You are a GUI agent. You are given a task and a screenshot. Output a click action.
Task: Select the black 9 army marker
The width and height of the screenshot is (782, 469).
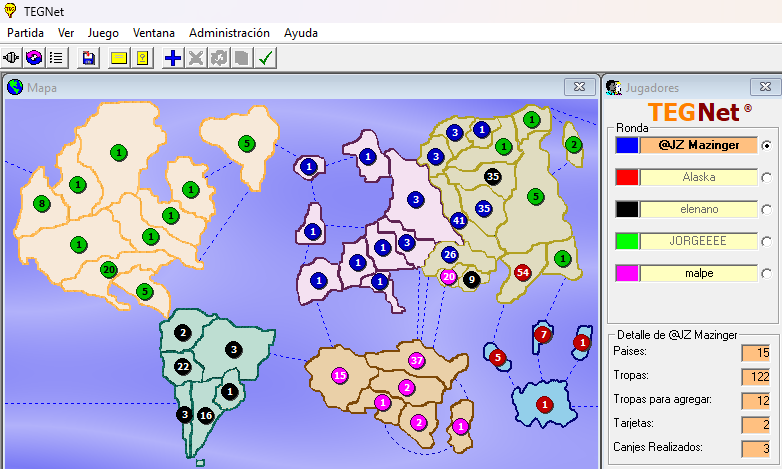pos(472,280)
